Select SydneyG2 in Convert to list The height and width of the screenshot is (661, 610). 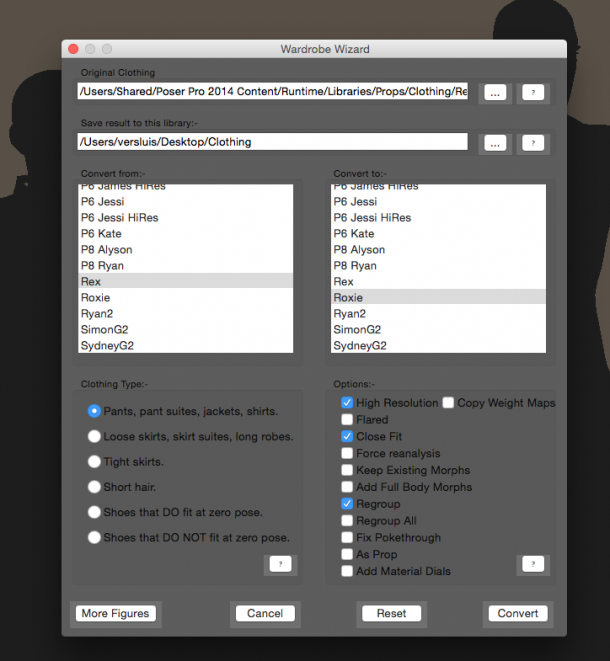[x=438, y=346]
